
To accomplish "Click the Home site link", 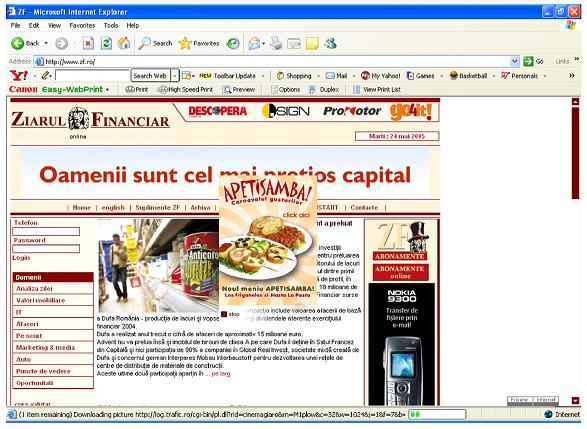I will tap(82, 207).
